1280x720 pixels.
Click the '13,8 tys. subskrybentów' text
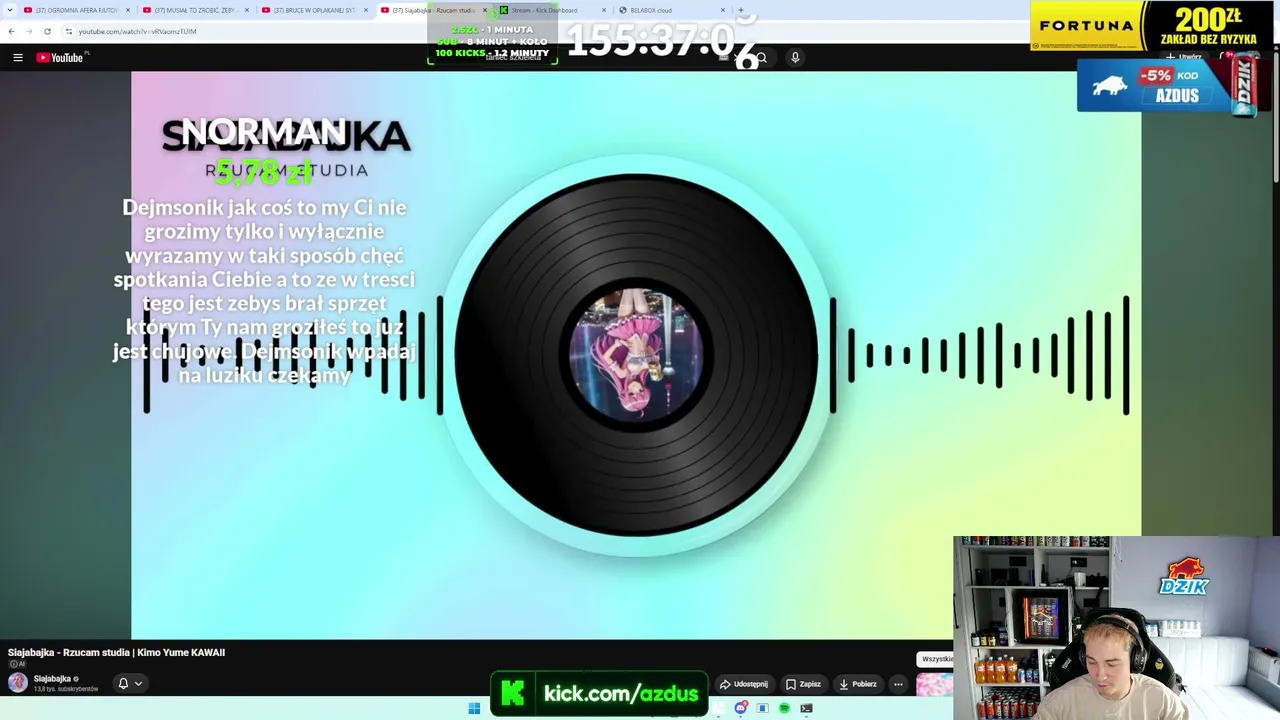pyautogui.click(x=66, y=690)
